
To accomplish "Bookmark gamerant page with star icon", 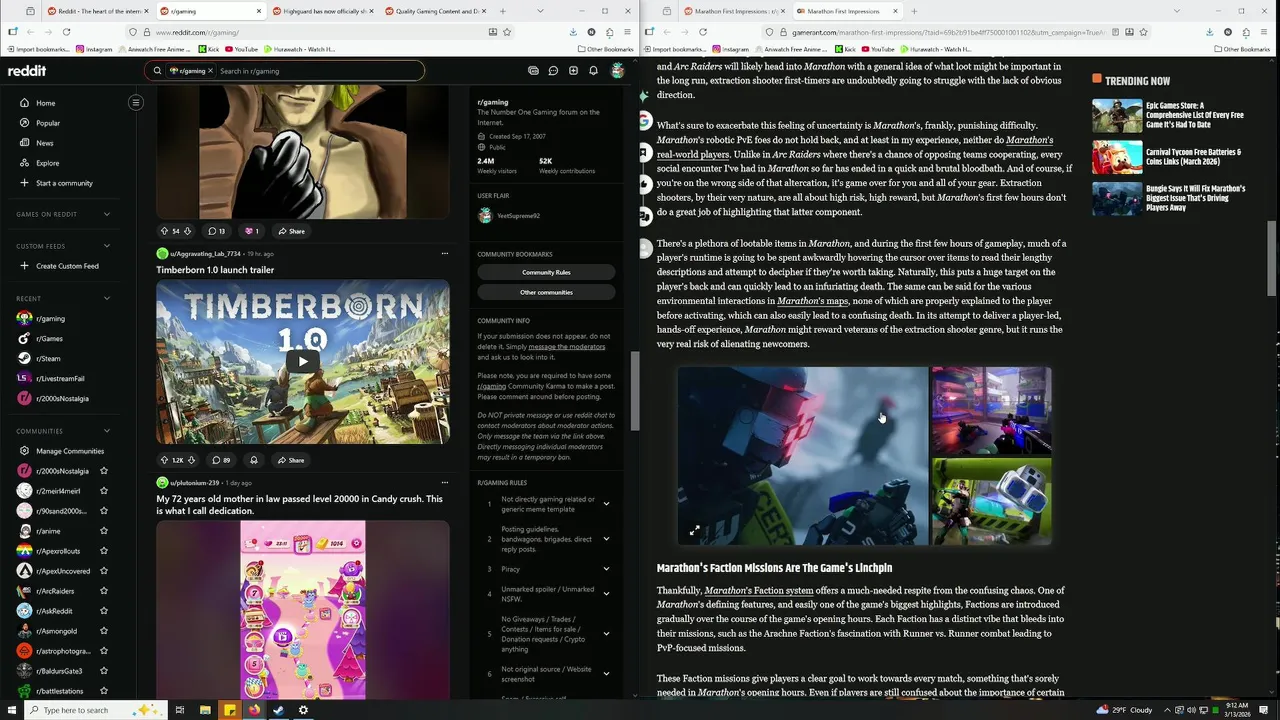I will [x=1143, y=32].
